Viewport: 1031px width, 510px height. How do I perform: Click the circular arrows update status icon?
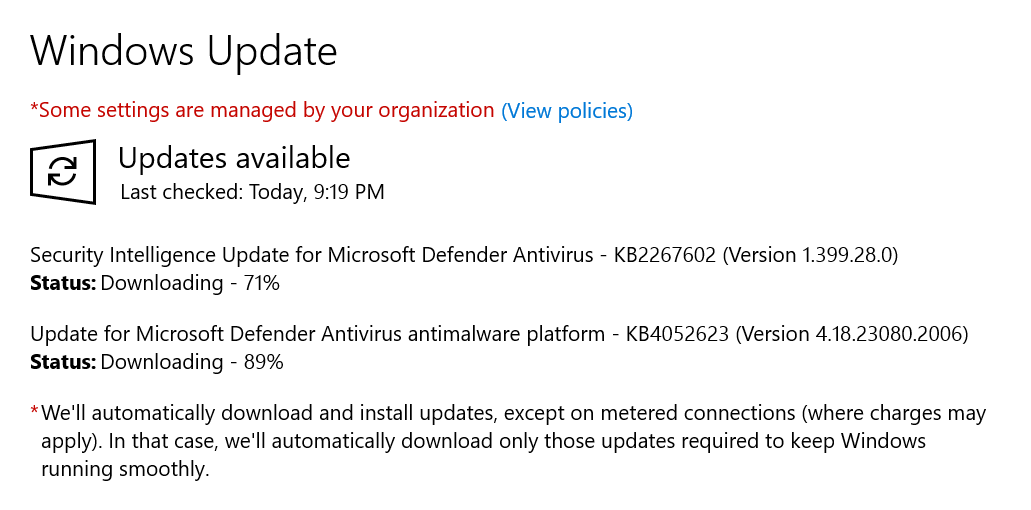click(63, 172)
